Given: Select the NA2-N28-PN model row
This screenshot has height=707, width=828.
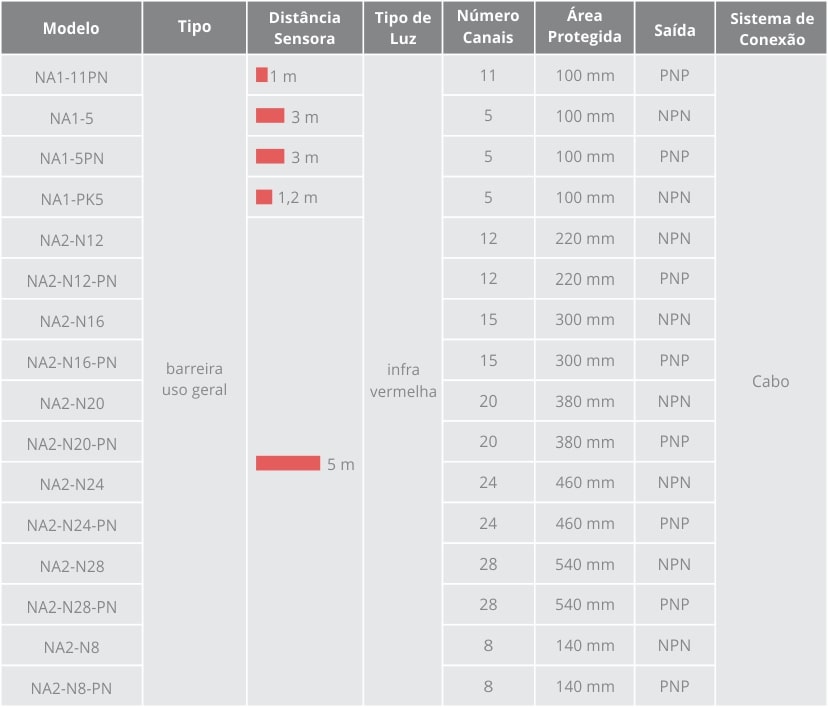Looking at the screenshot, I should [x=71, y=607].
